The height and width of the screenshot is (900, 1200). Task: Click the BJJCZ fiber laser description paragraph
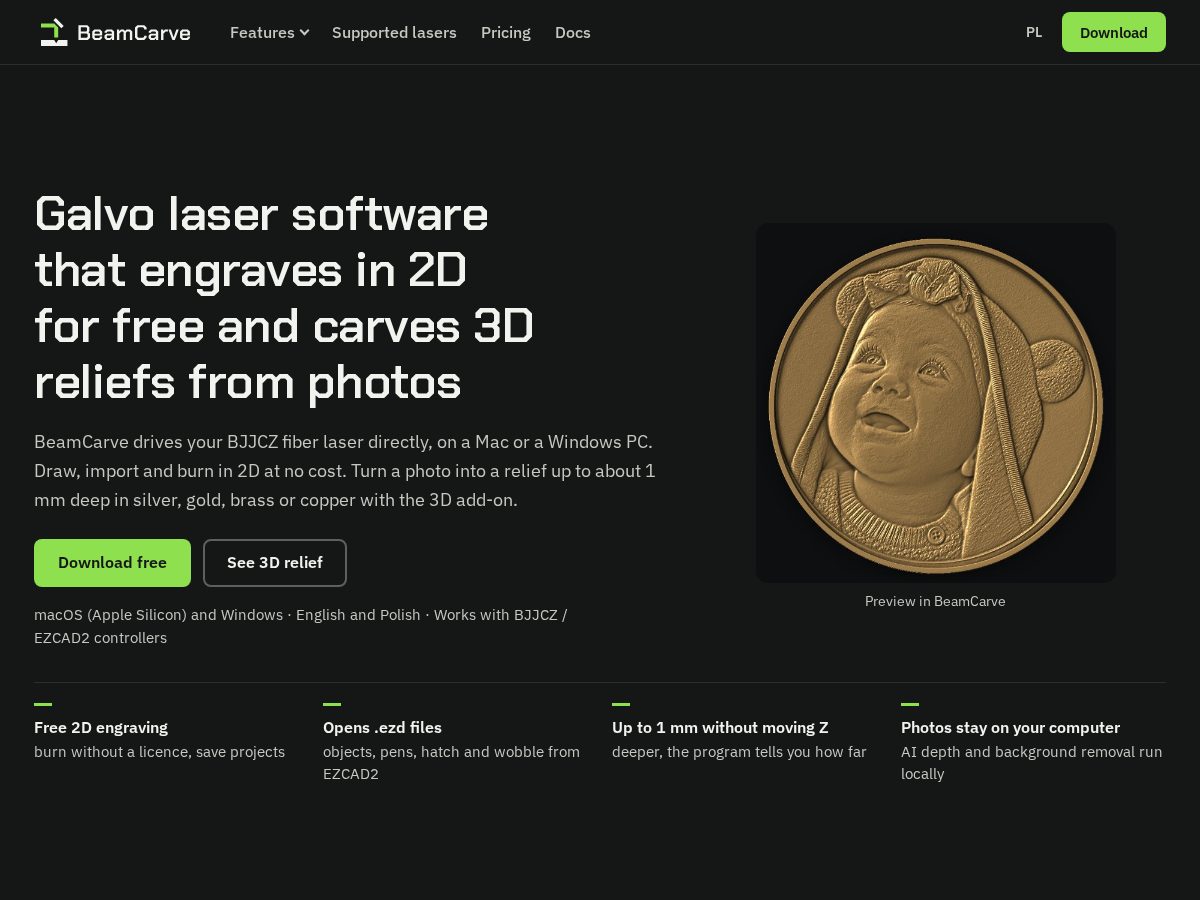(345, 470)
